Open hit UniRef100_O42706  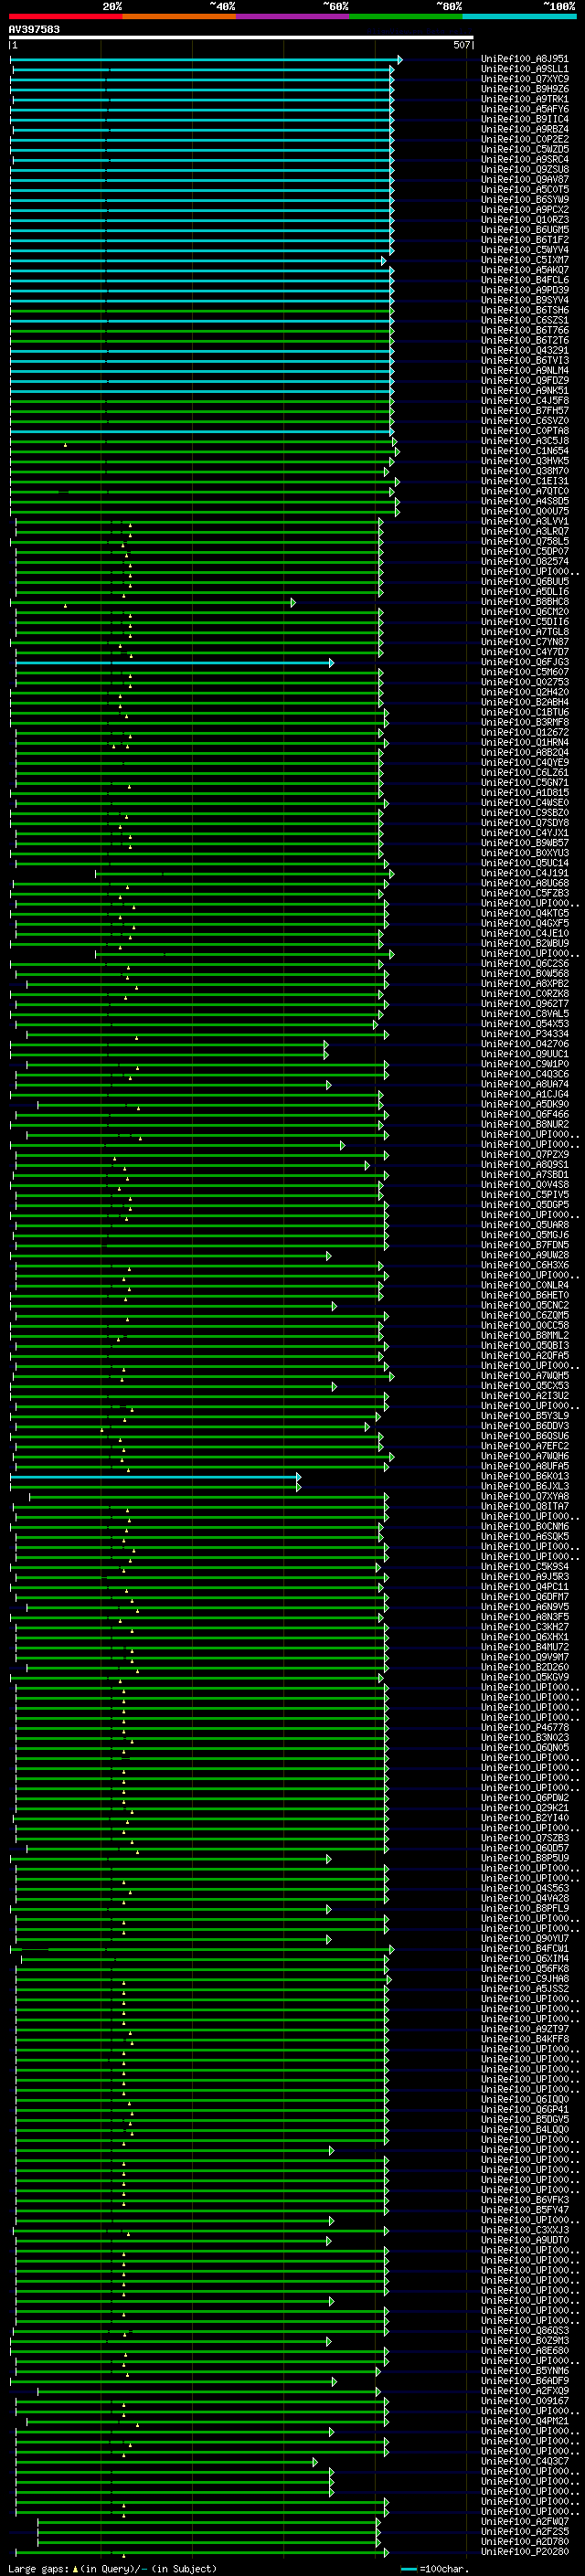pos(525,1044)
